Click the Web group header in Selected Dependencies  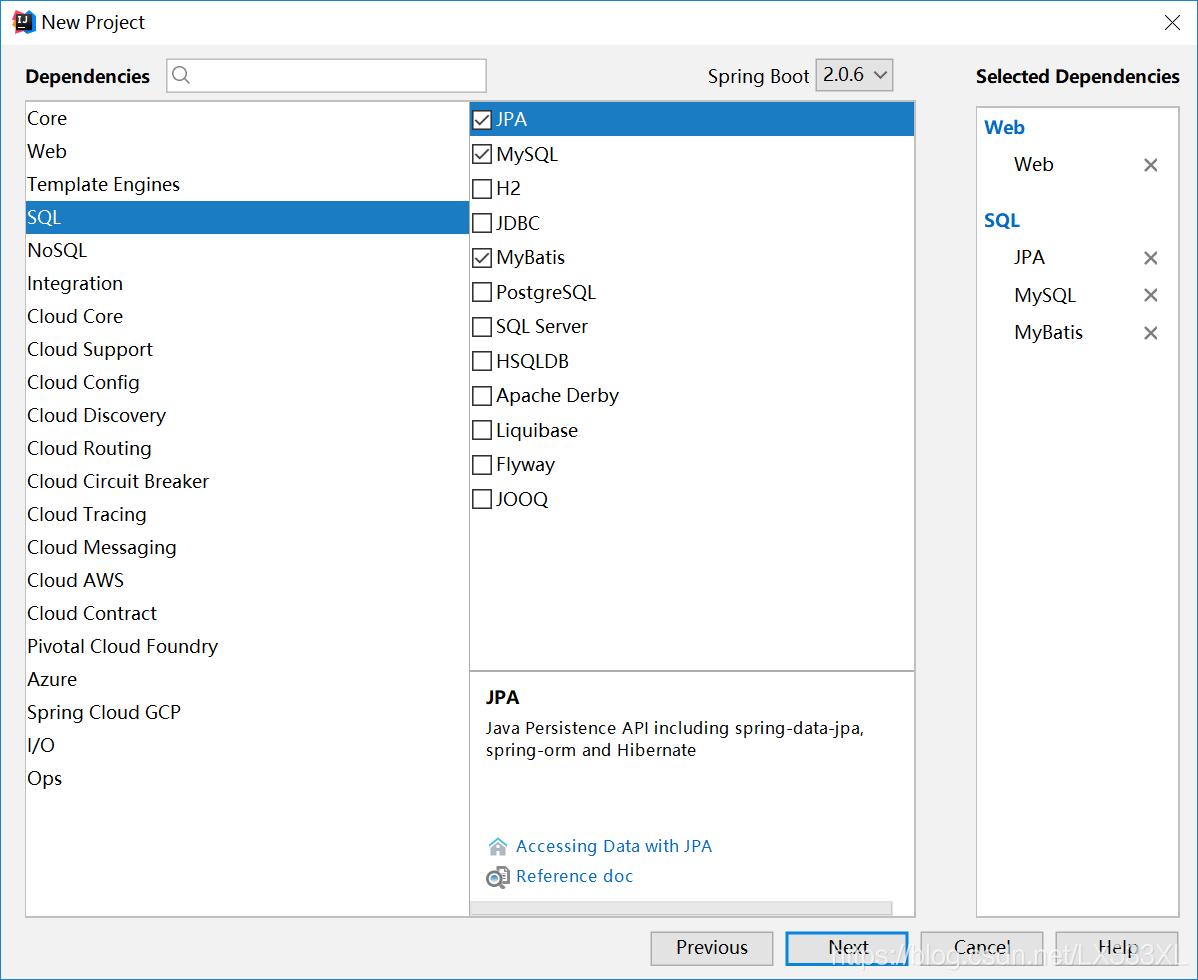click(x=1004, y=128)
